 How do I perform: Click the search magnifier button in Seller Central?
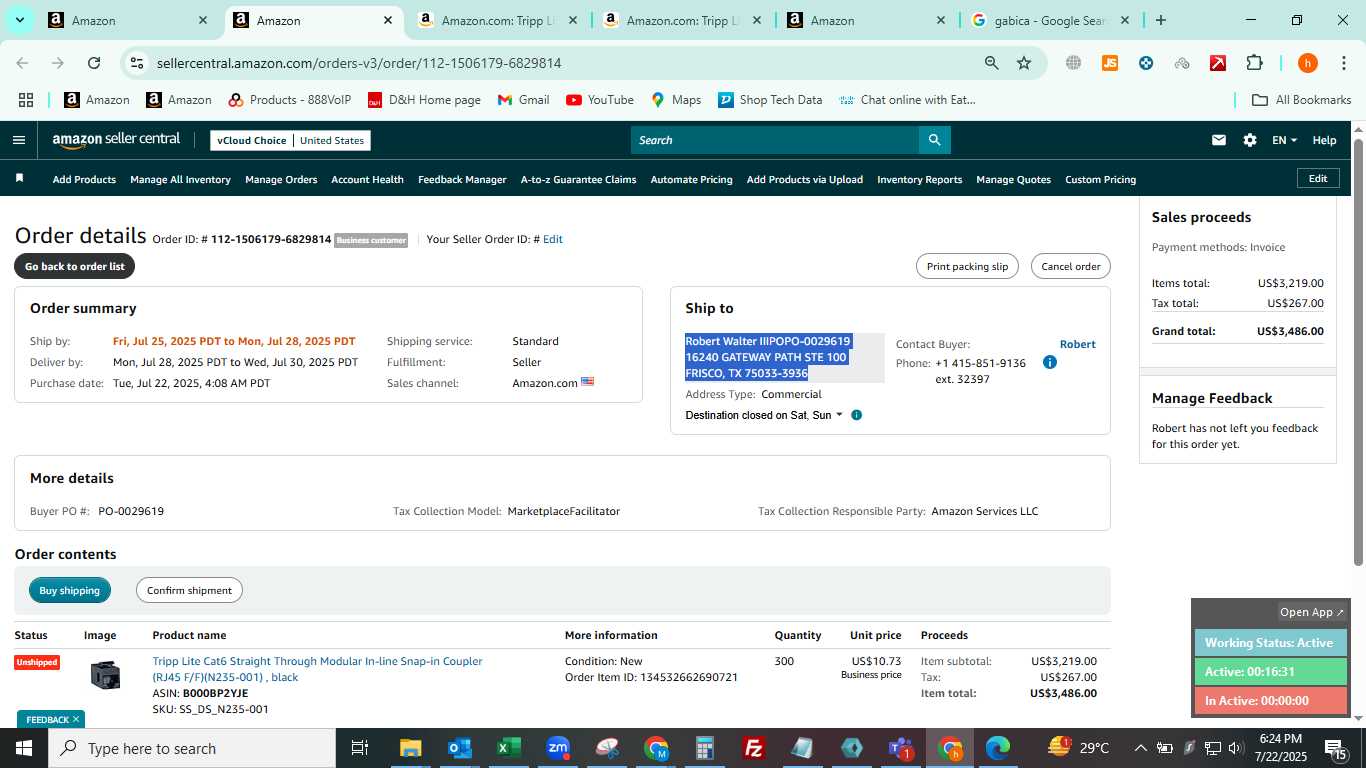934,140
